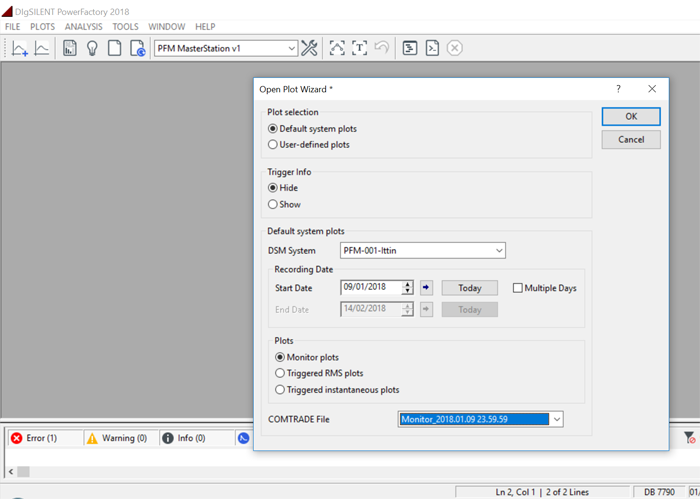Expand the DSM System dropdown
This screenshot has height=499, width=700.
(x=499, y=251)
